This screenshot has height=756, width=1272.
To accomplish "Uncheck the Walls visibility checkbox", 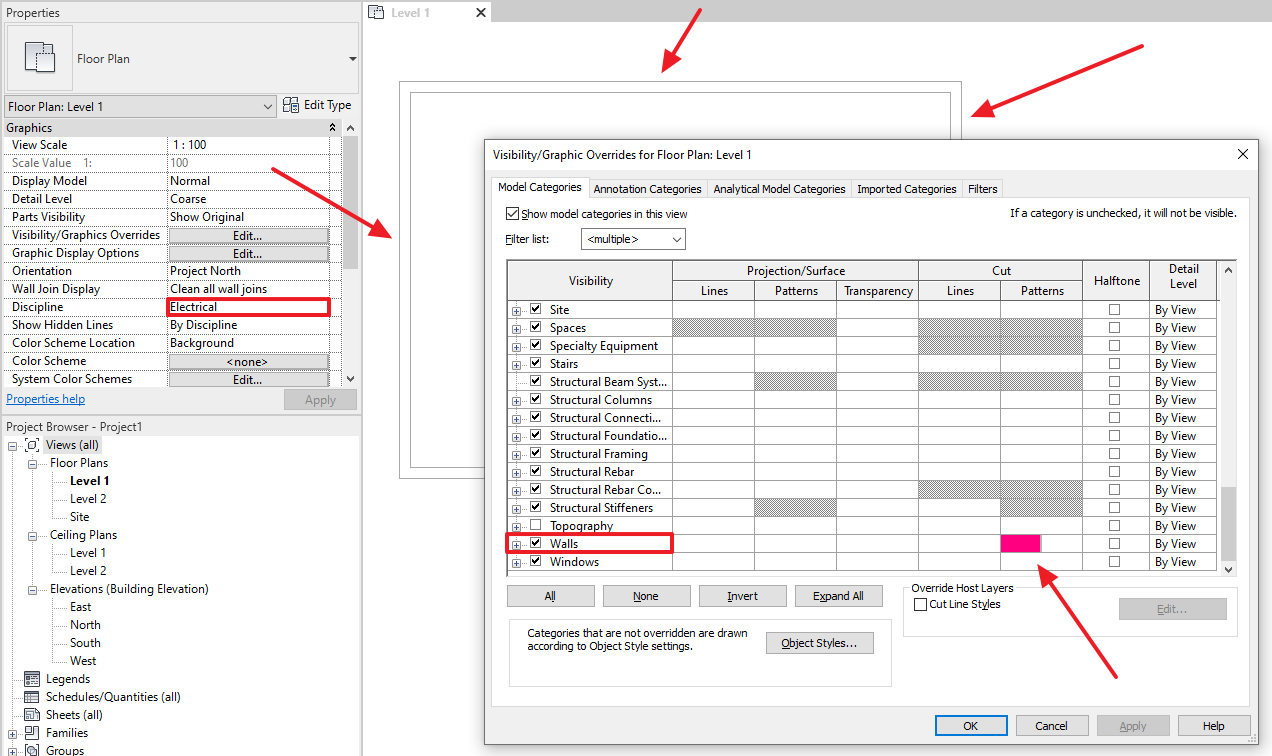I will (536, 544).
